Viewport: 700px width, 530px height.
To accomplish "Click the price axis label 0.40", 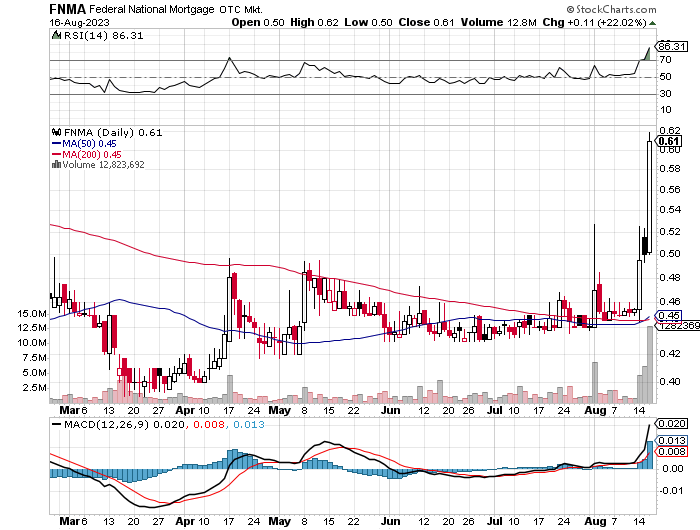I will tap(670, 381).
